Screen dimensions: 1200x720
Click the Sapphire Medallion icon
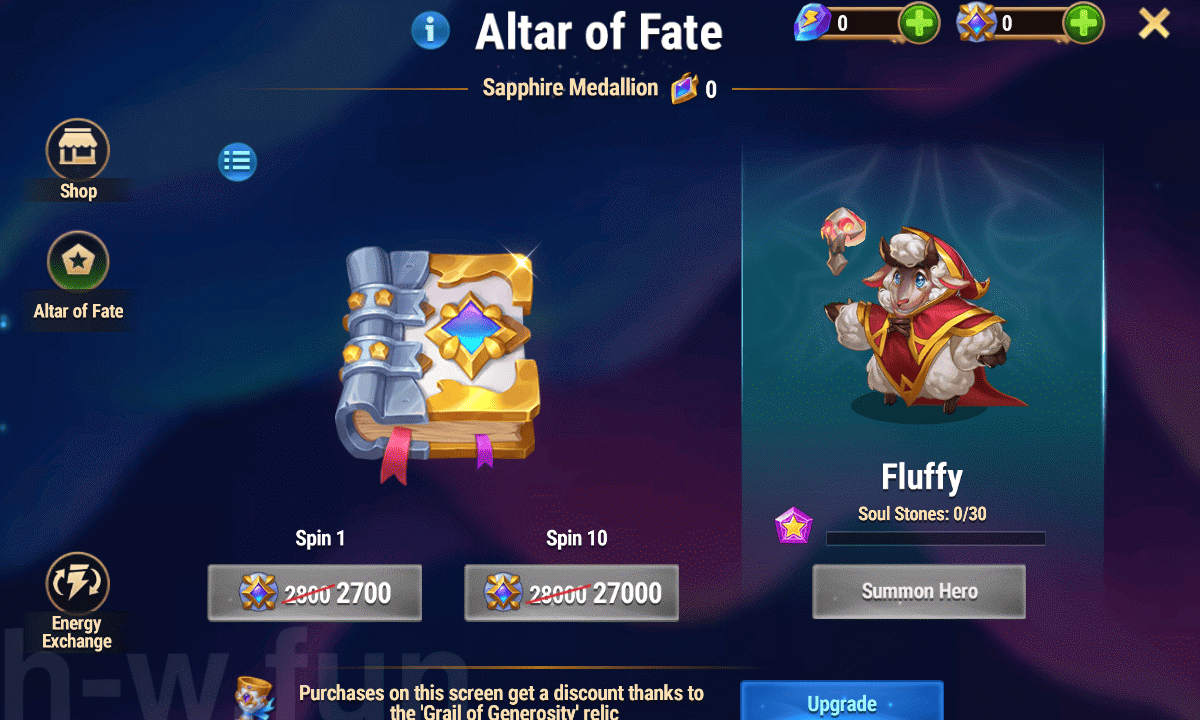tap(685, 89)
